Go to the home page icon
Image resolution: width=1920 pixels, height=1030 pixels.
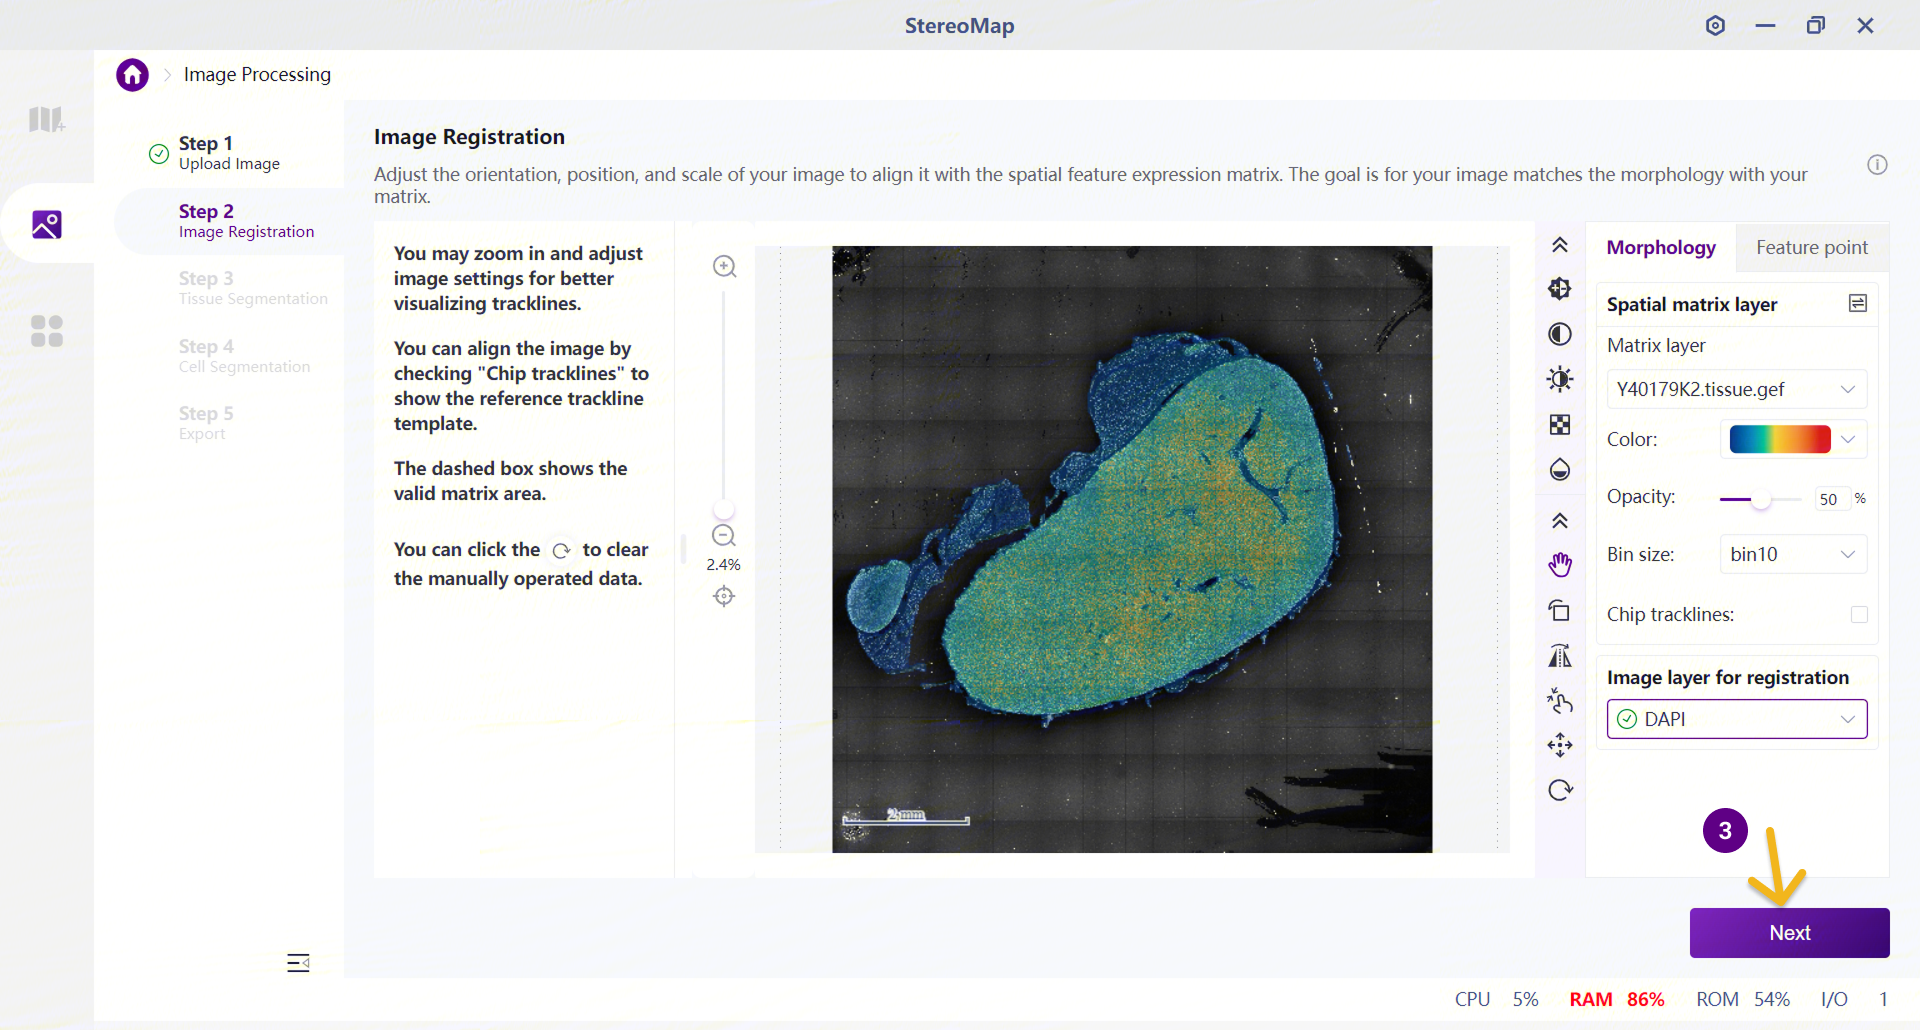pyautogui.click(x=132, y=75)
